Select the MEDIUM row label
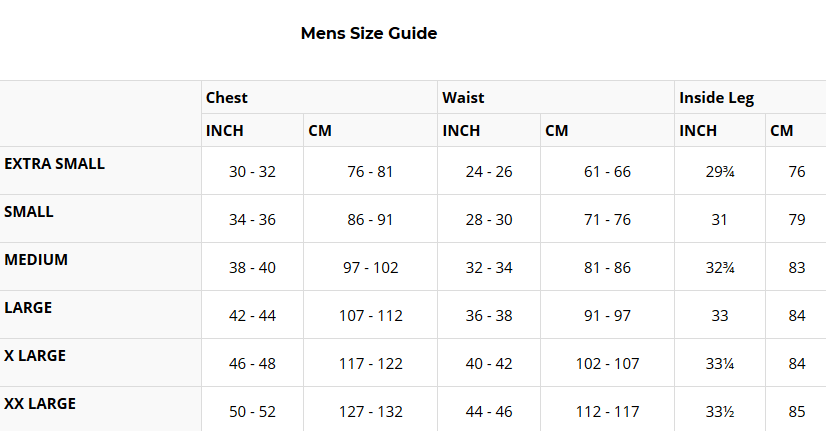 36,260
